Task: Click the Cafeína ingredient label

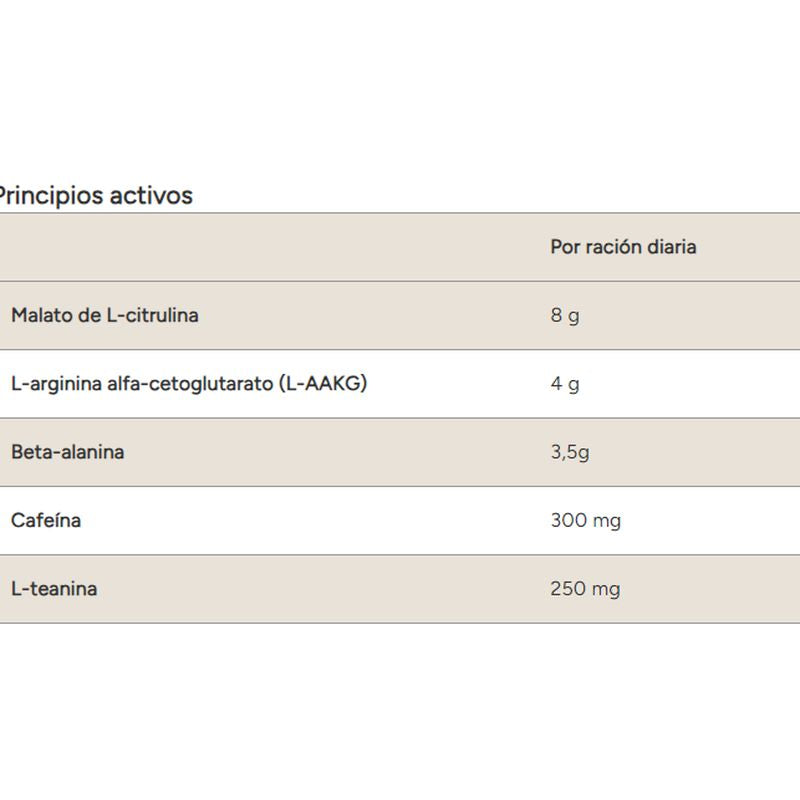Action: 46,520
